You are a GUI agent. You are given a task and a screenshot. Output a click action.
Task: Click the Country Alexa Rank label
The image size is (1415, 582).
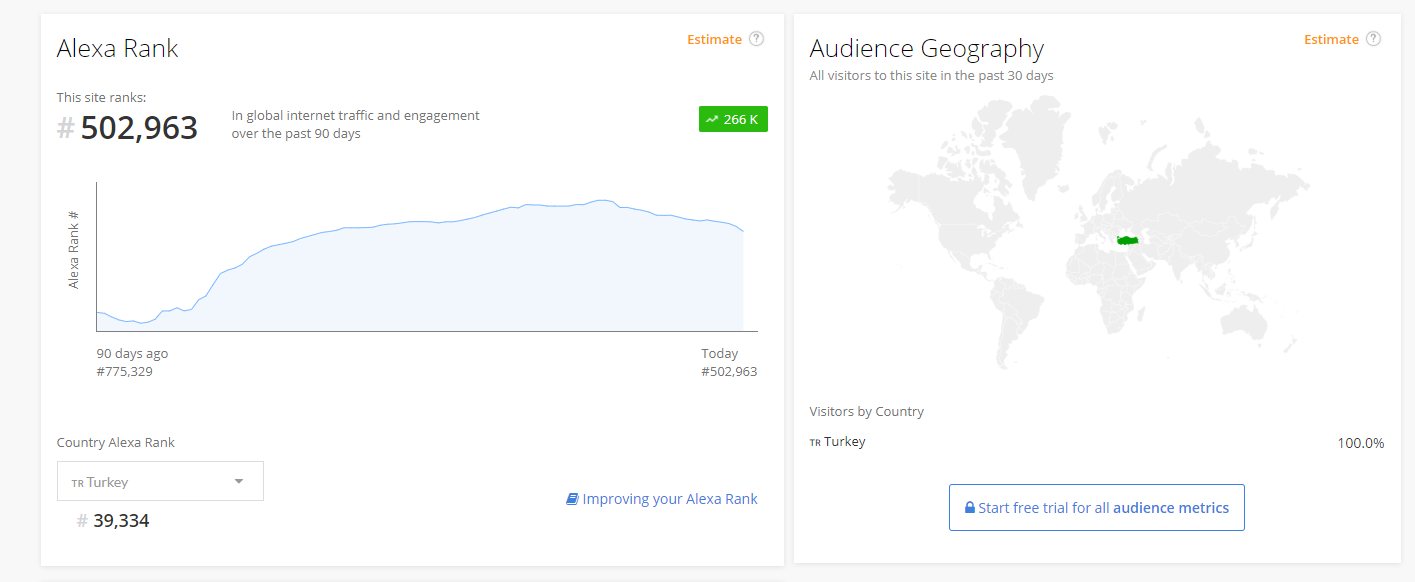(116, 442)
